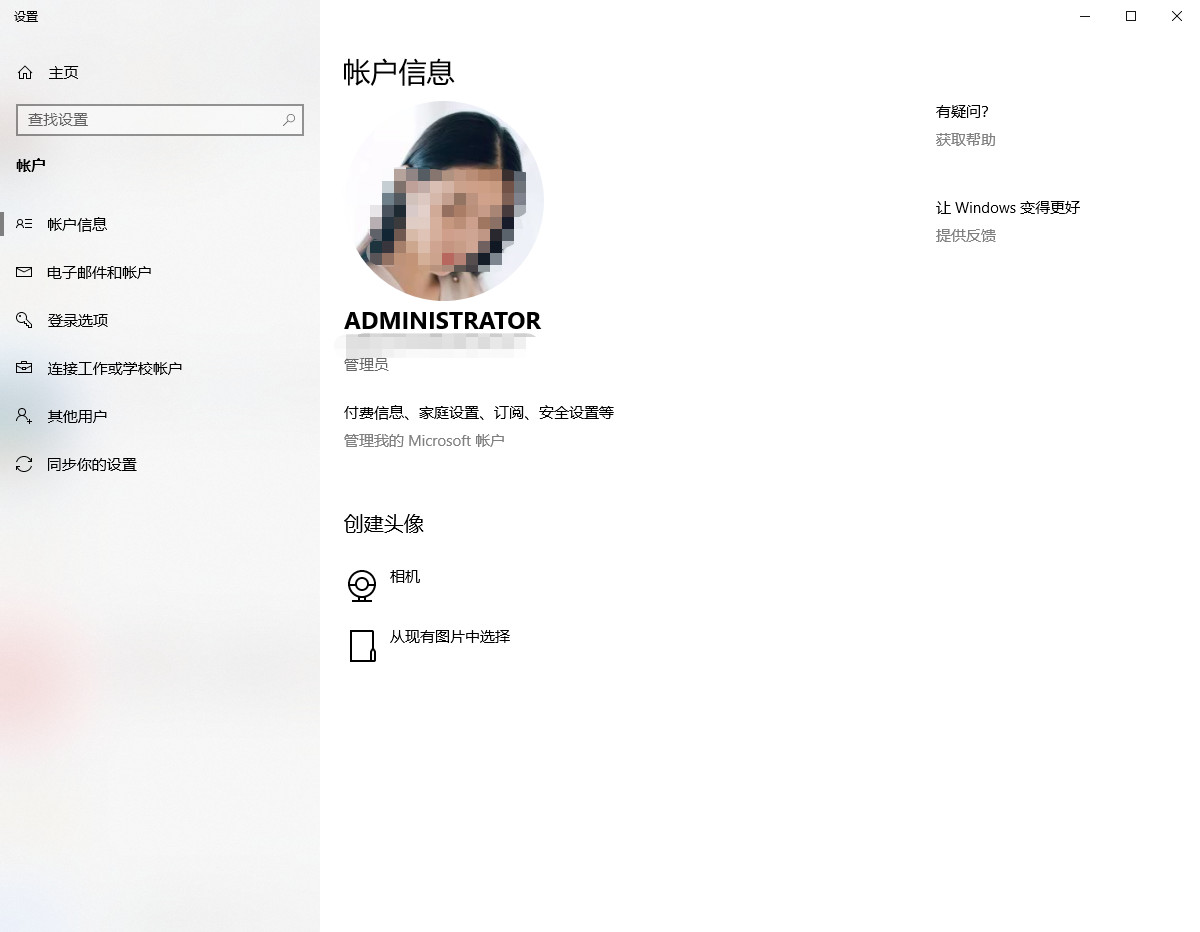
Task: Select the 同步你的设置 sync arrows icon
Action: point(24,464)
